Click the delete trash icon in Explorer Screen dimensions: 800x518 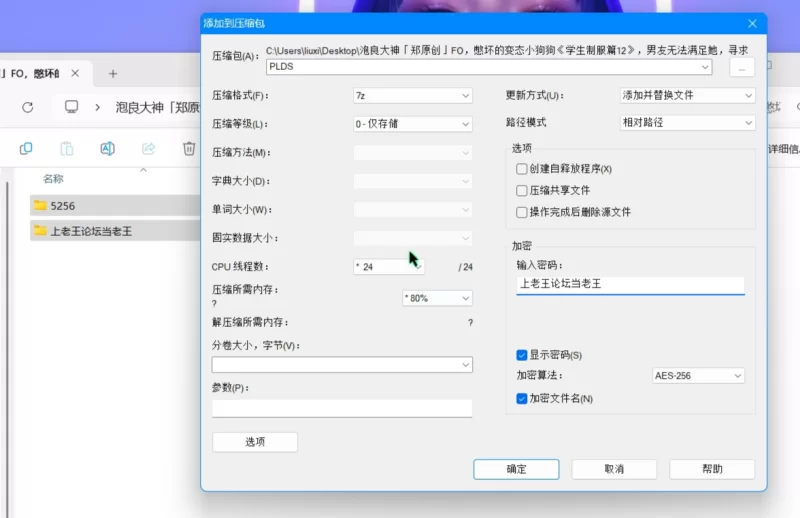click(x=189, y=149)
